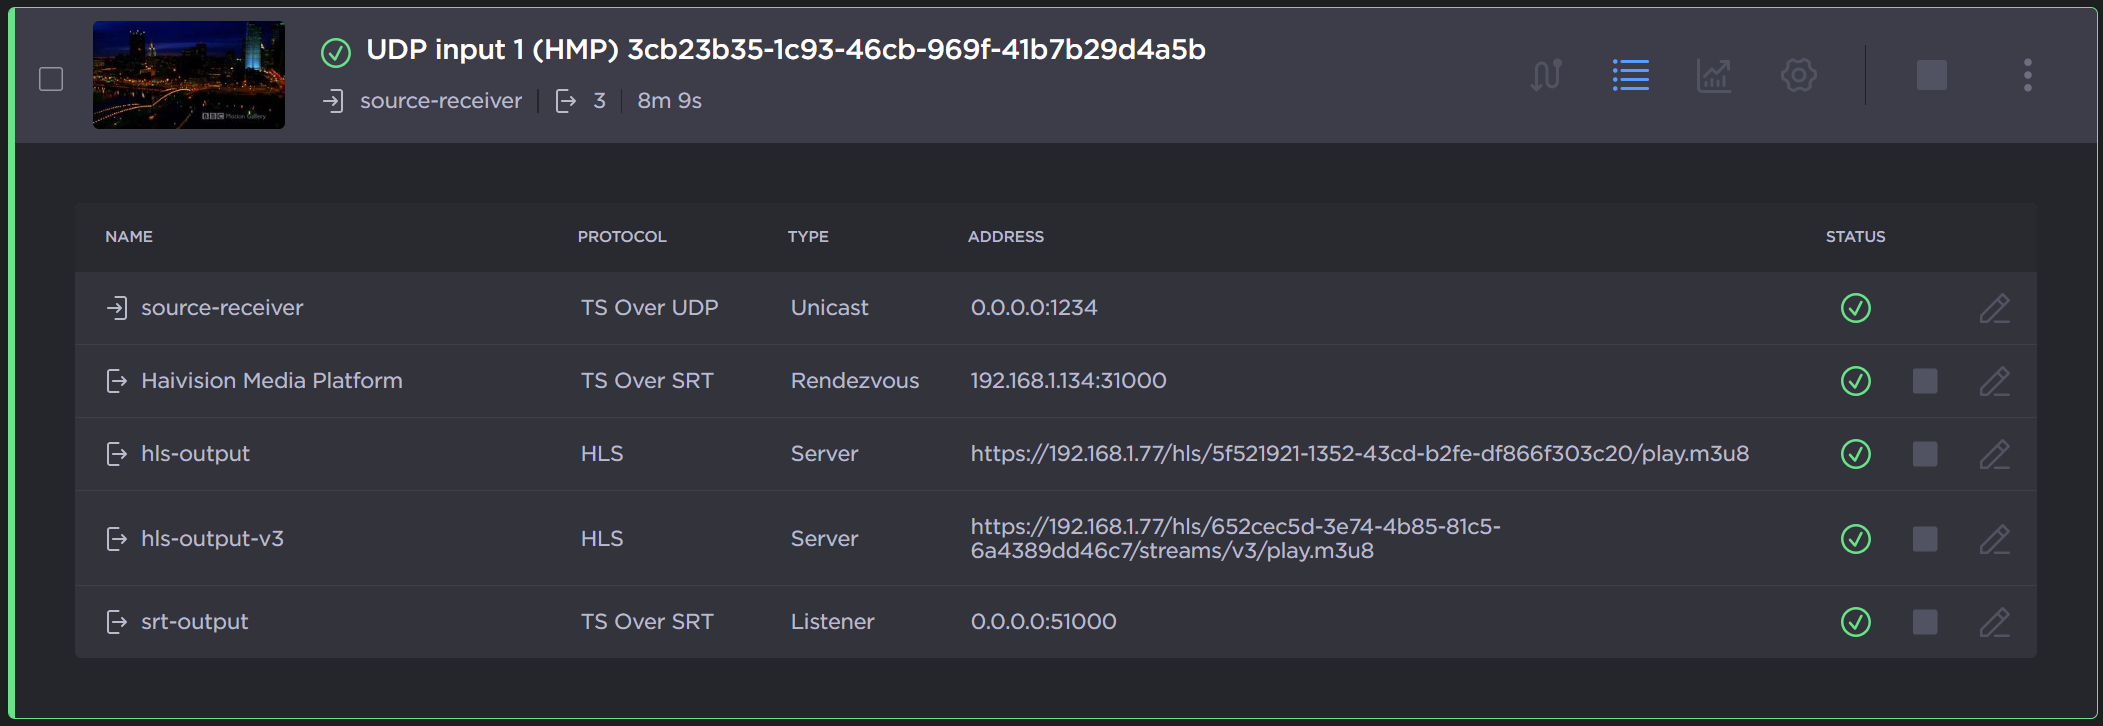Click the input icon beside source-receiver row
Screen dimensions: 2103x726
point(118,308)
